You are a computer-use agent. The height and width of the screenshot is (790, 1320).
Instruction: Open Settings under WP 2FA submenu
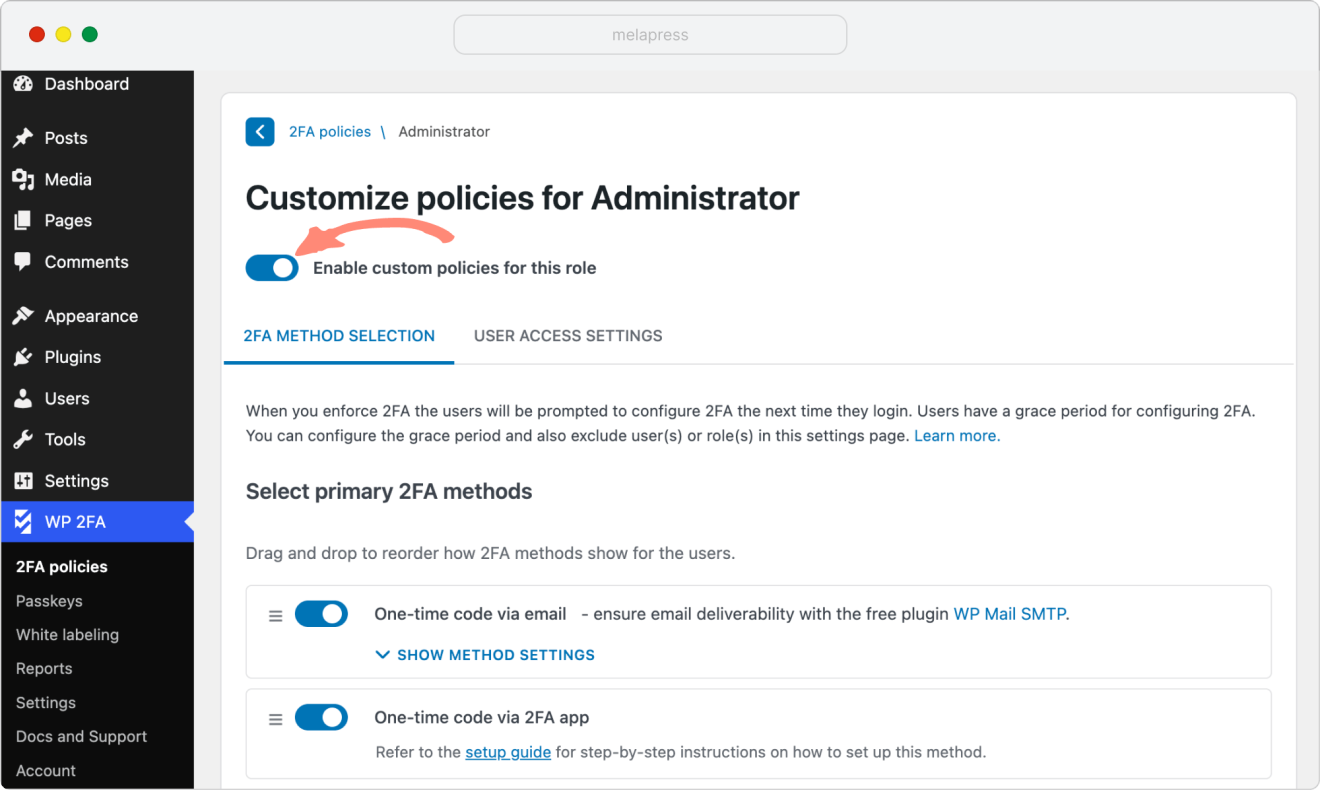(x=46, y=703)
